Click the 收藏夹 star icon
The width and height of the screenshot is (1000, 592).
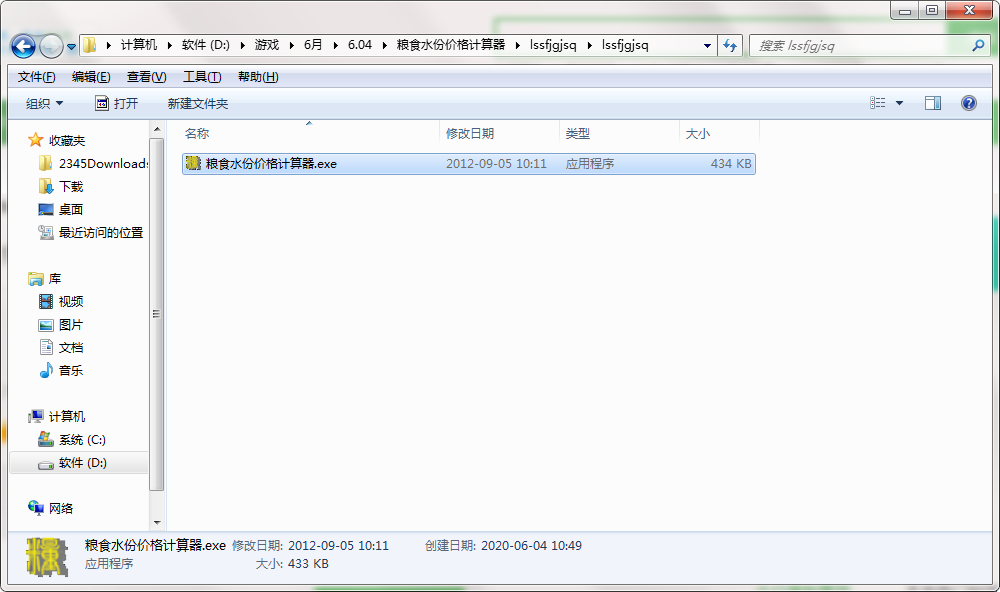(x=36, y=140)
